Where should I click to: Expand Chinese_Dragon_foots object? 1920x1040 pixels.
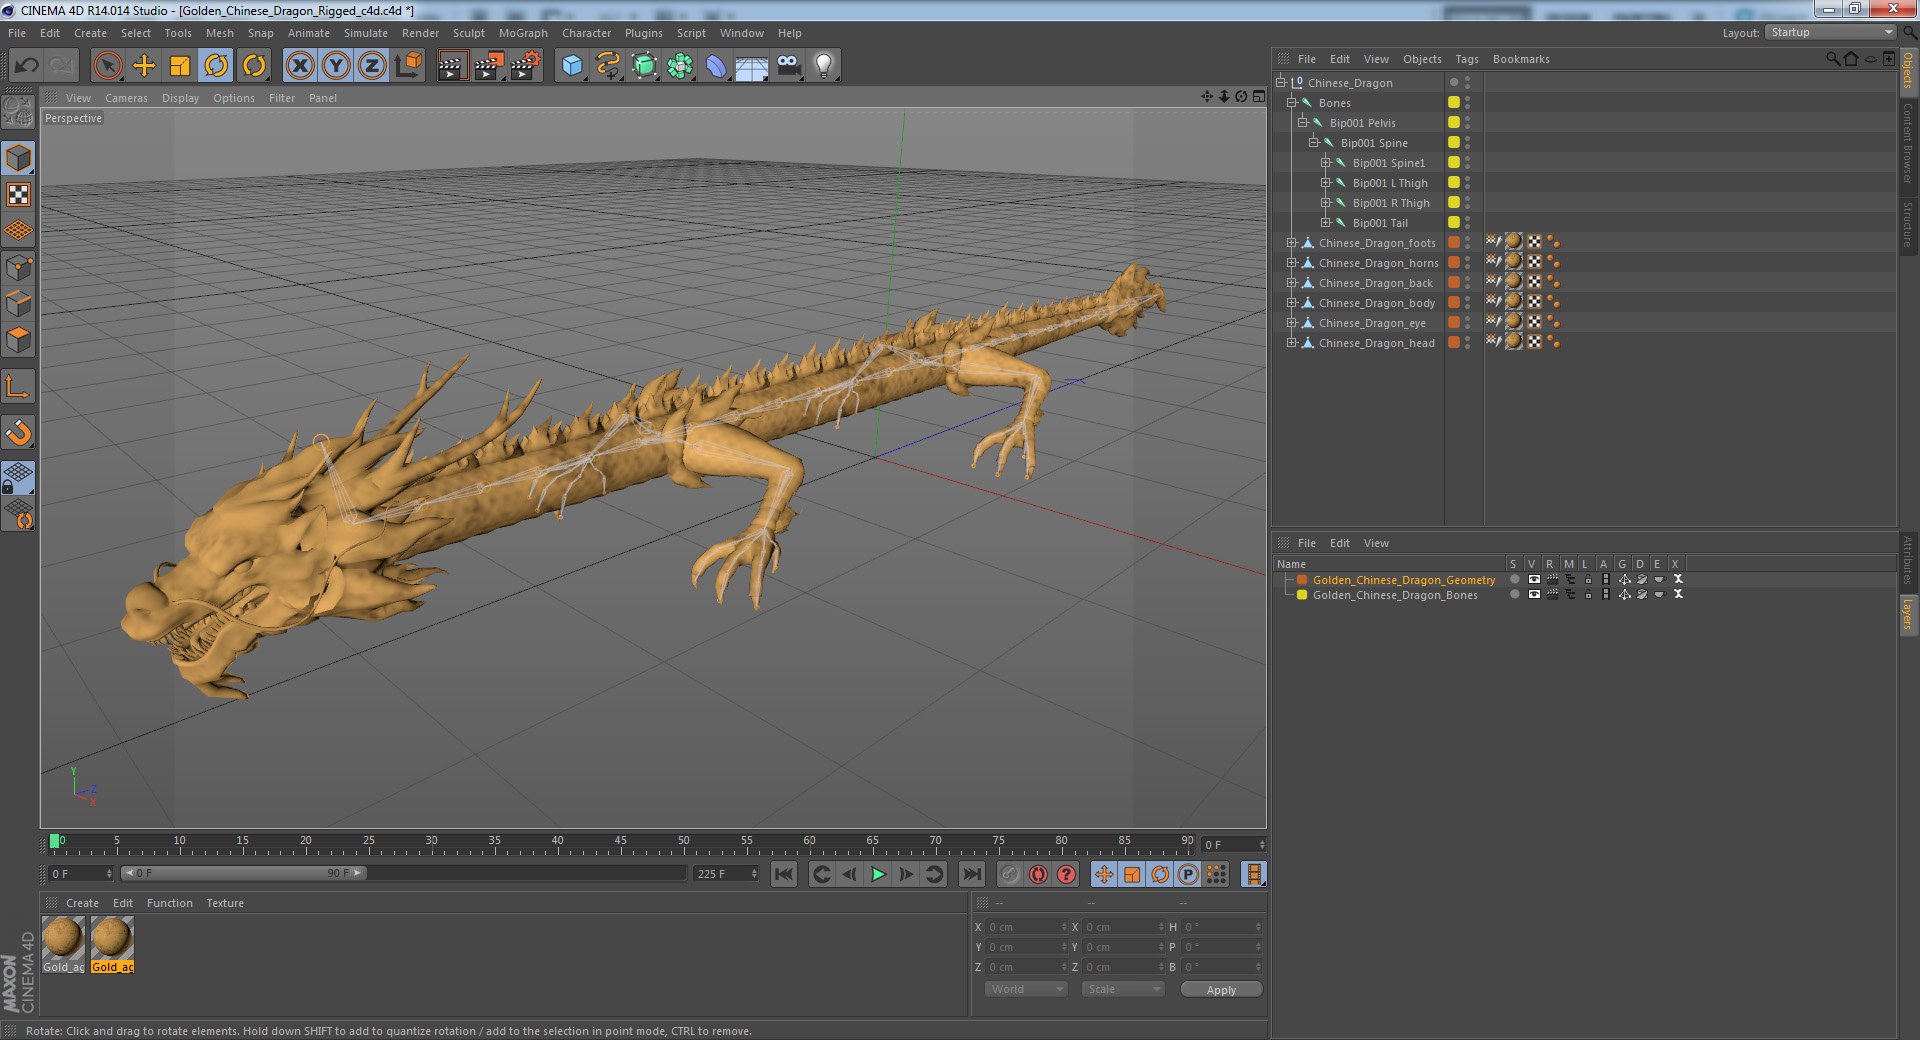click(1292, 242)
